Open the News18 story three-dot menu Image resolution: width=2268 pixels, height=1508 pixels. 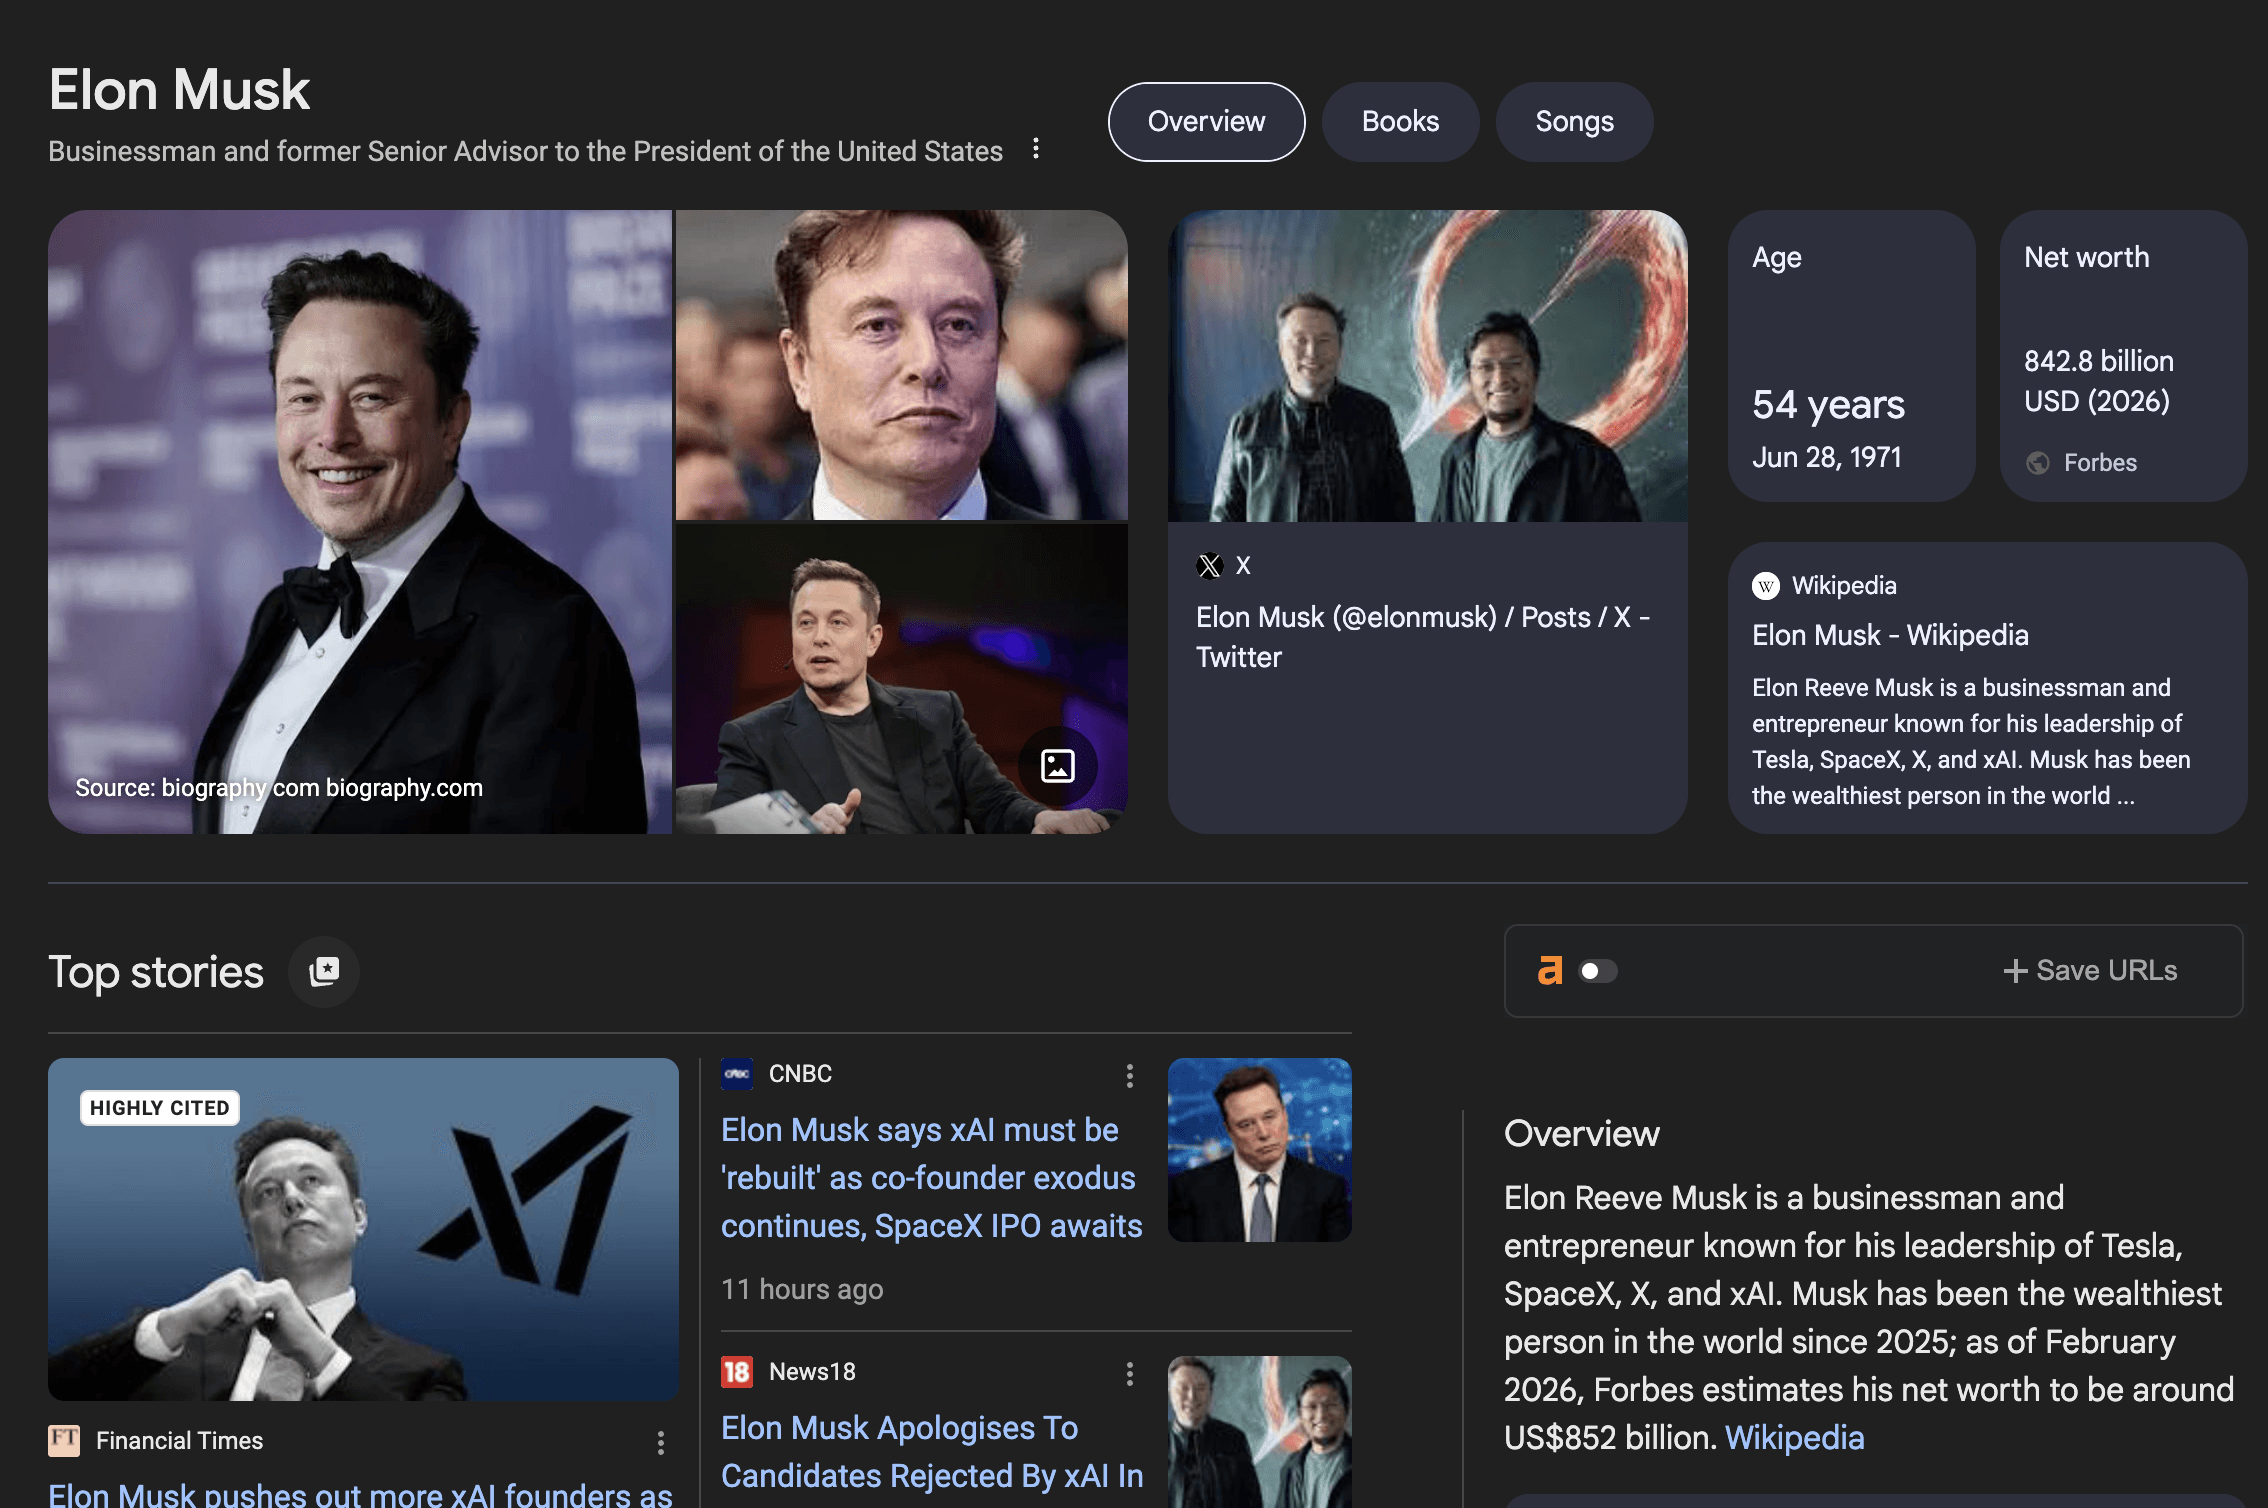1130,1374
